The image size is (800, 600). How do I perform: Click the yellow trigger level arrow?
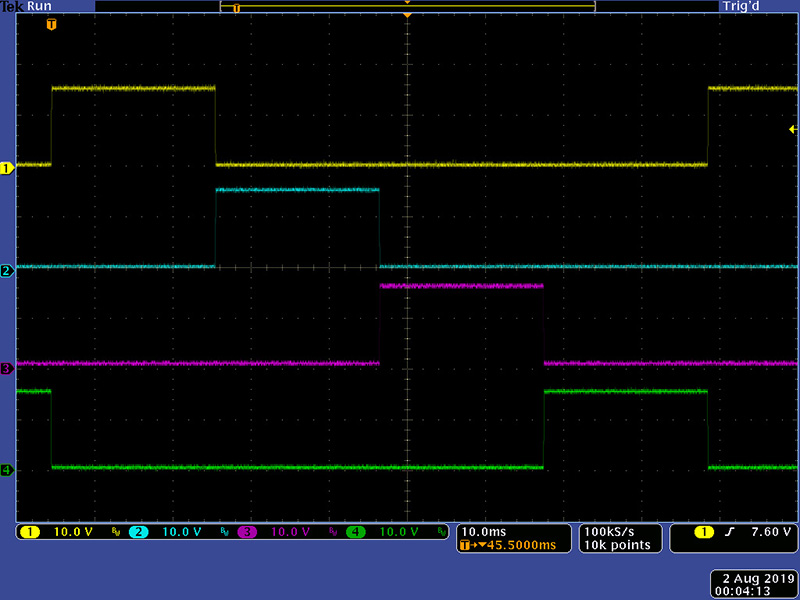[x=793, y=130]
